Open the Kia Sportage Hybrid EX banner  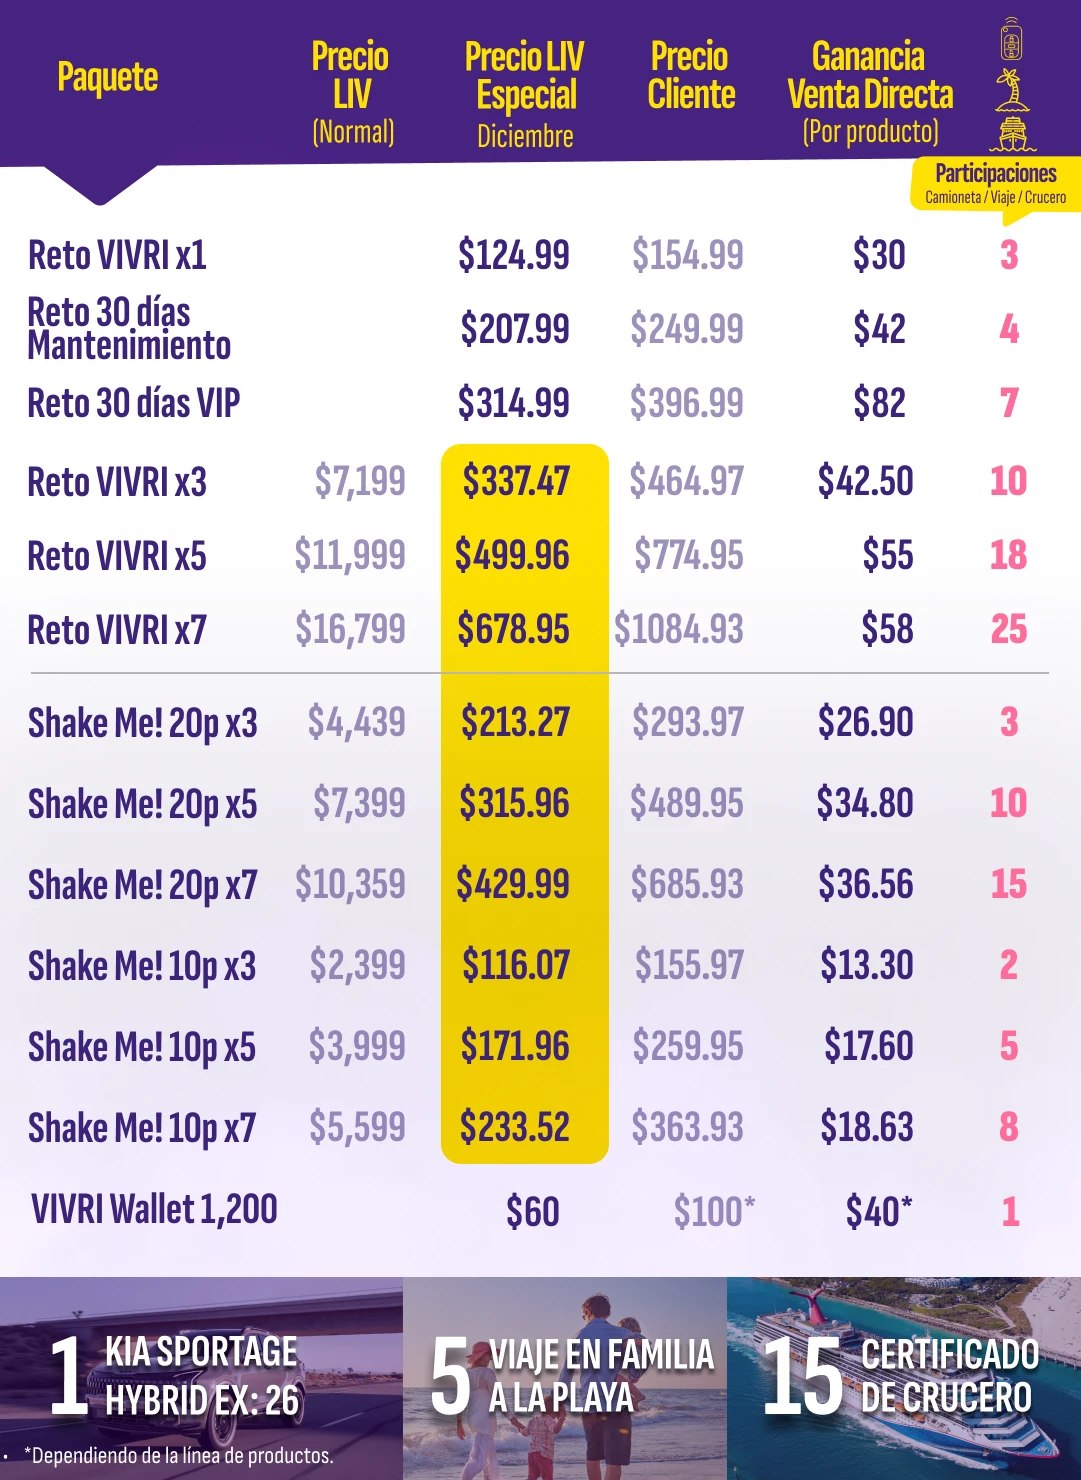coord(201,1377)
